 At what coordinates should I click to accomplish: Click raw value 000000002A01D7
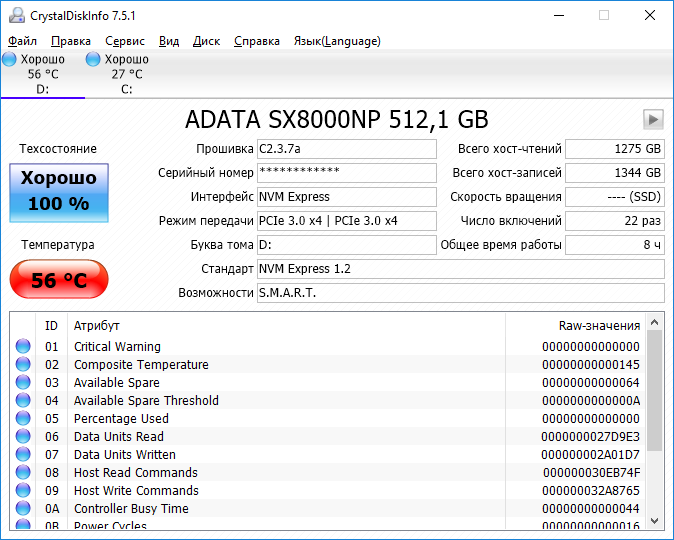click(x=591, y=454)
